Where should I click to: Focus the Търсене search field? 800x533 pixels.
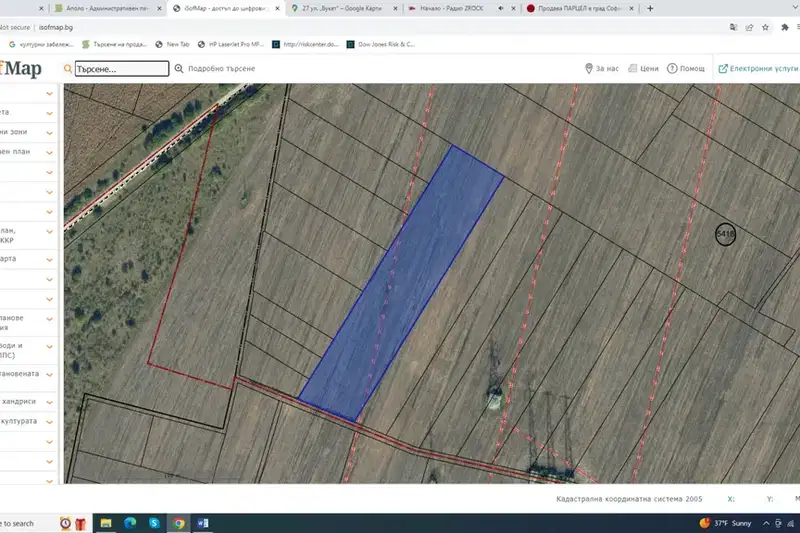pos(122,69)
